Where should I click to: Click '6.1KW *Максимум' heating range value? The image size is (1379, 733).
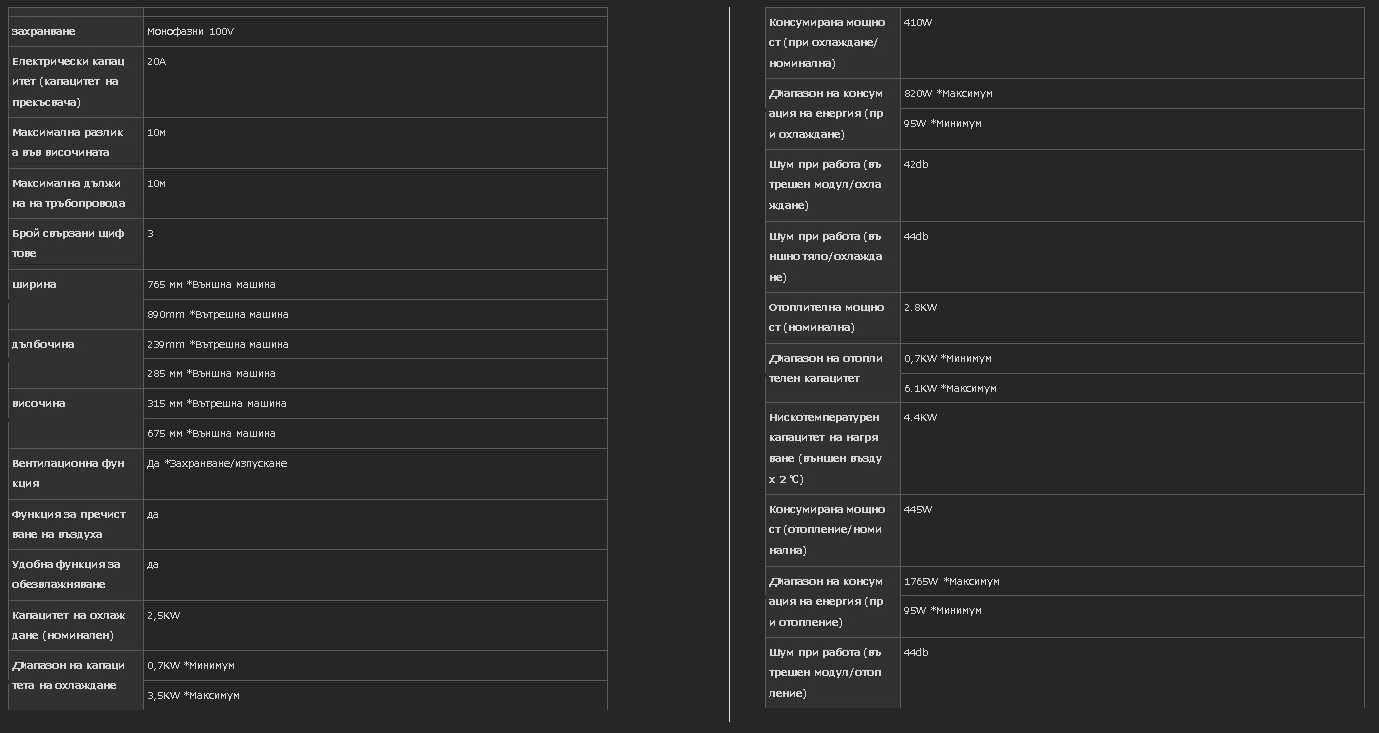950,388
